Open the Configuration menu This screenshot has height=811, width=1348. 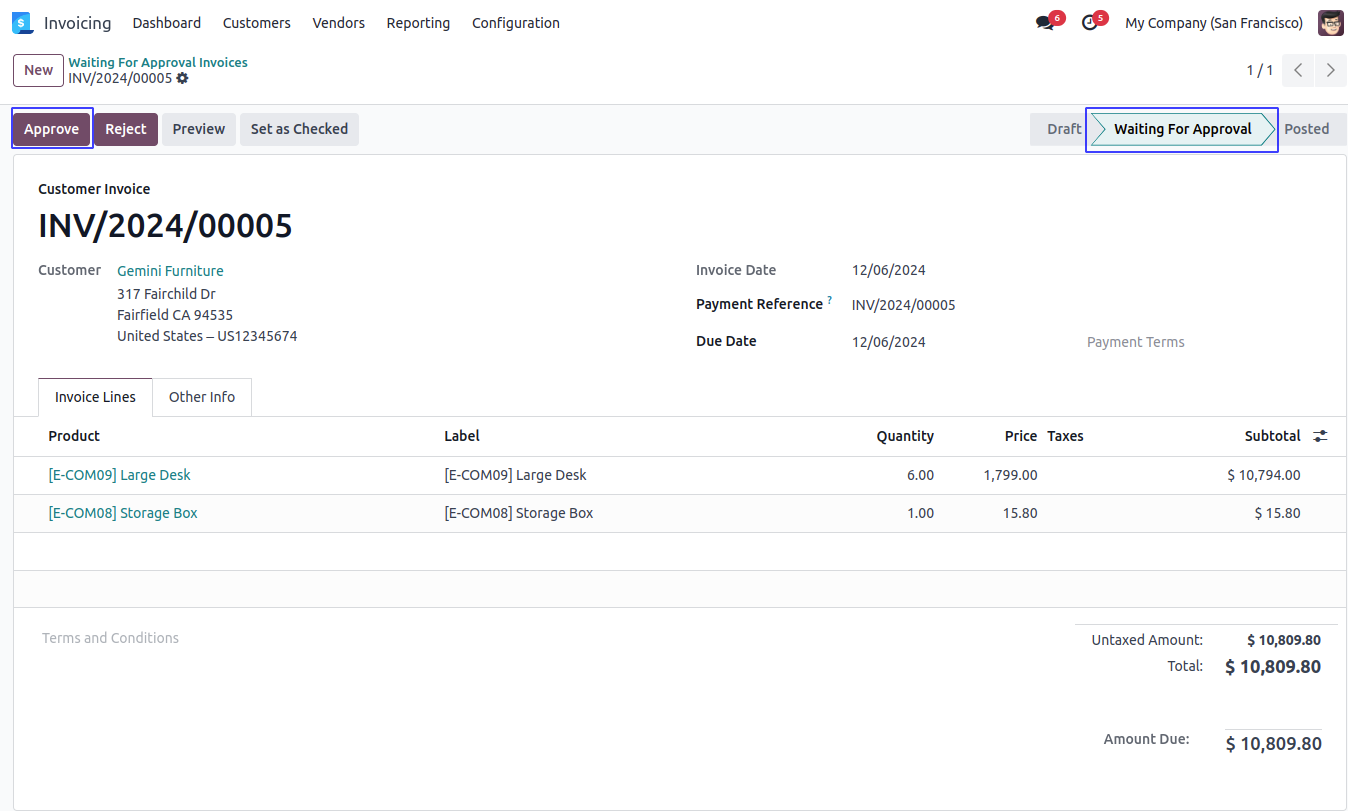tap(515, 23)
